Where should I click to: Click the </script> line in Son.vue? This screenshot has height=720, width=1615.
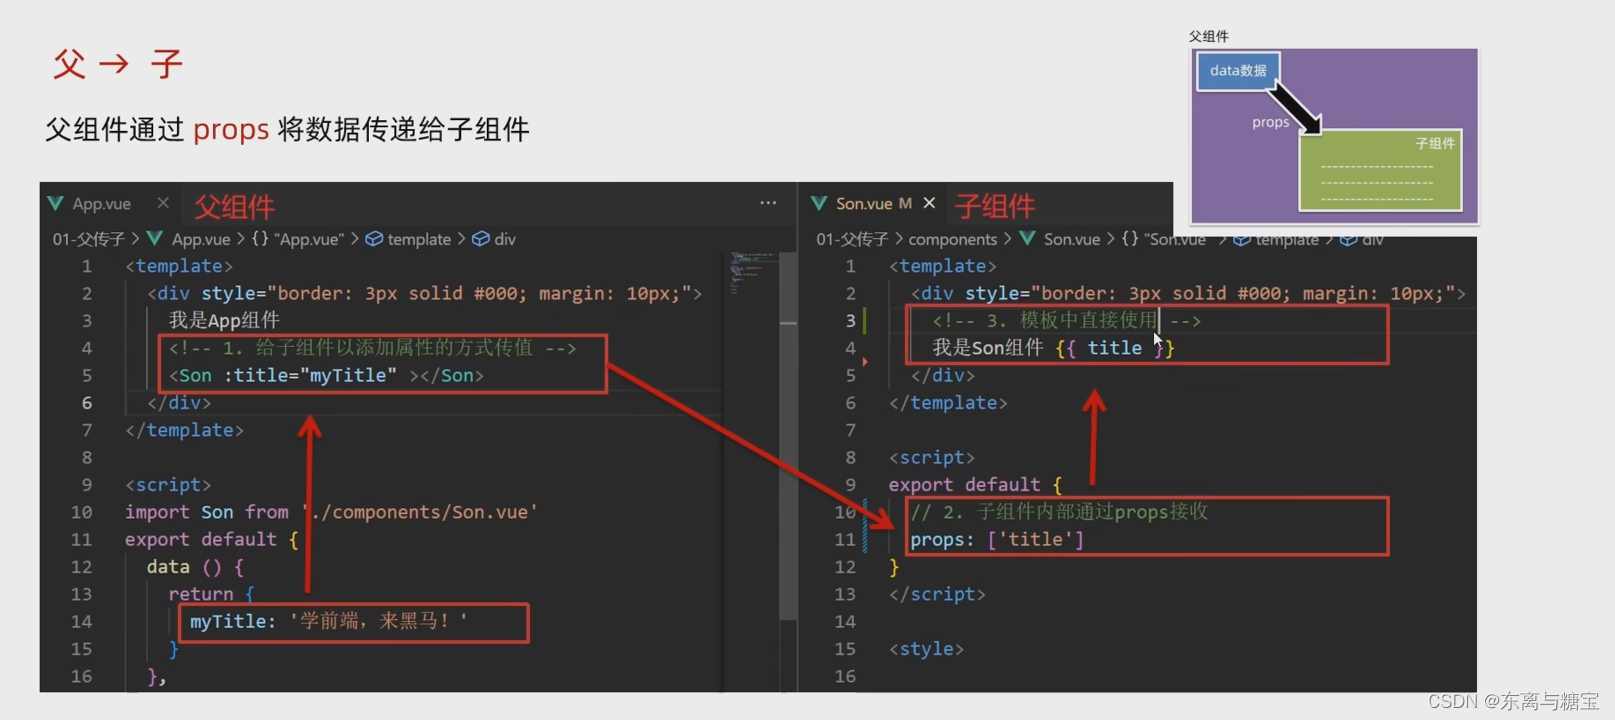click(x=937, y=594)
